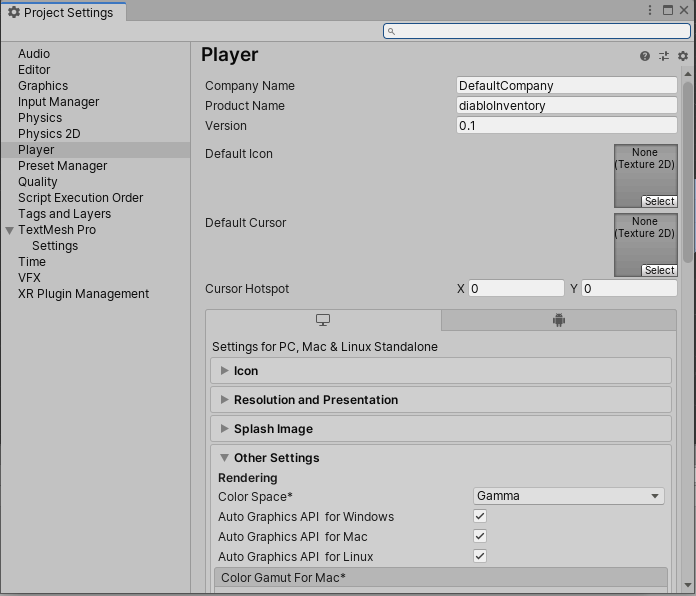Click Select button for Default Cursor
The height and width of the screenshot is (596, 696).
pos(659,270)
